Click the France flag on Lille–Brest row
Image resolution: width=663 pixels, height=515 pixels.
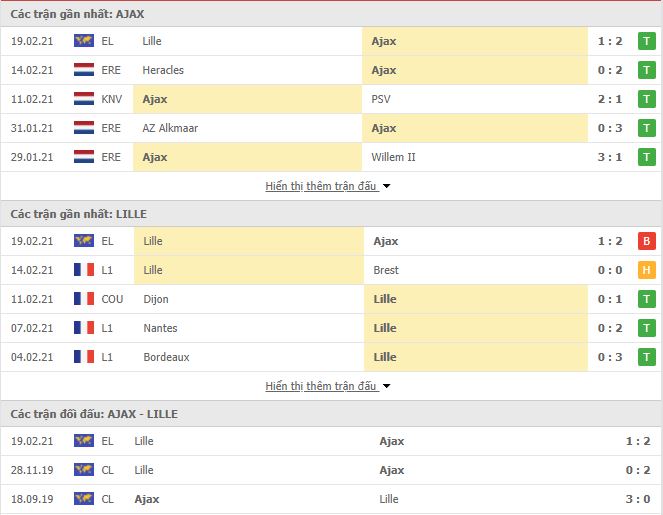pos(84,270)
